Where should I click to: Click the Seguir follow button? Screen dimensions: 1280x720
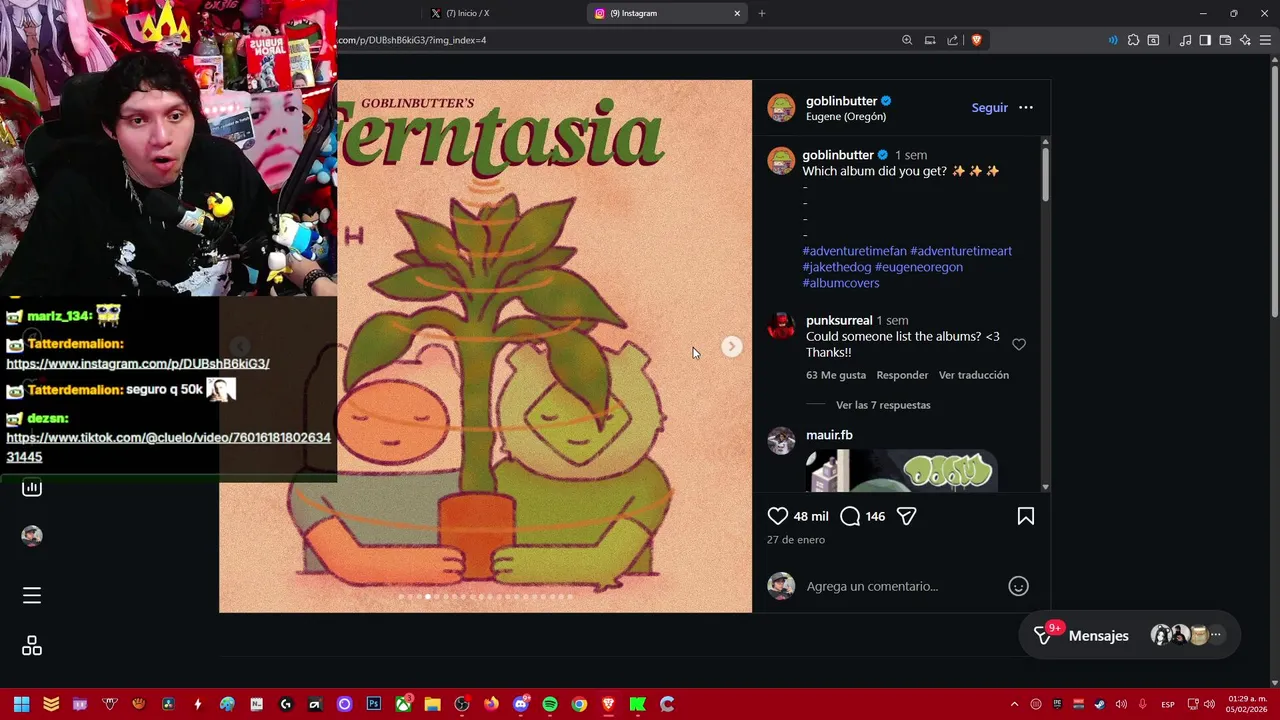(x=989, y=108)
